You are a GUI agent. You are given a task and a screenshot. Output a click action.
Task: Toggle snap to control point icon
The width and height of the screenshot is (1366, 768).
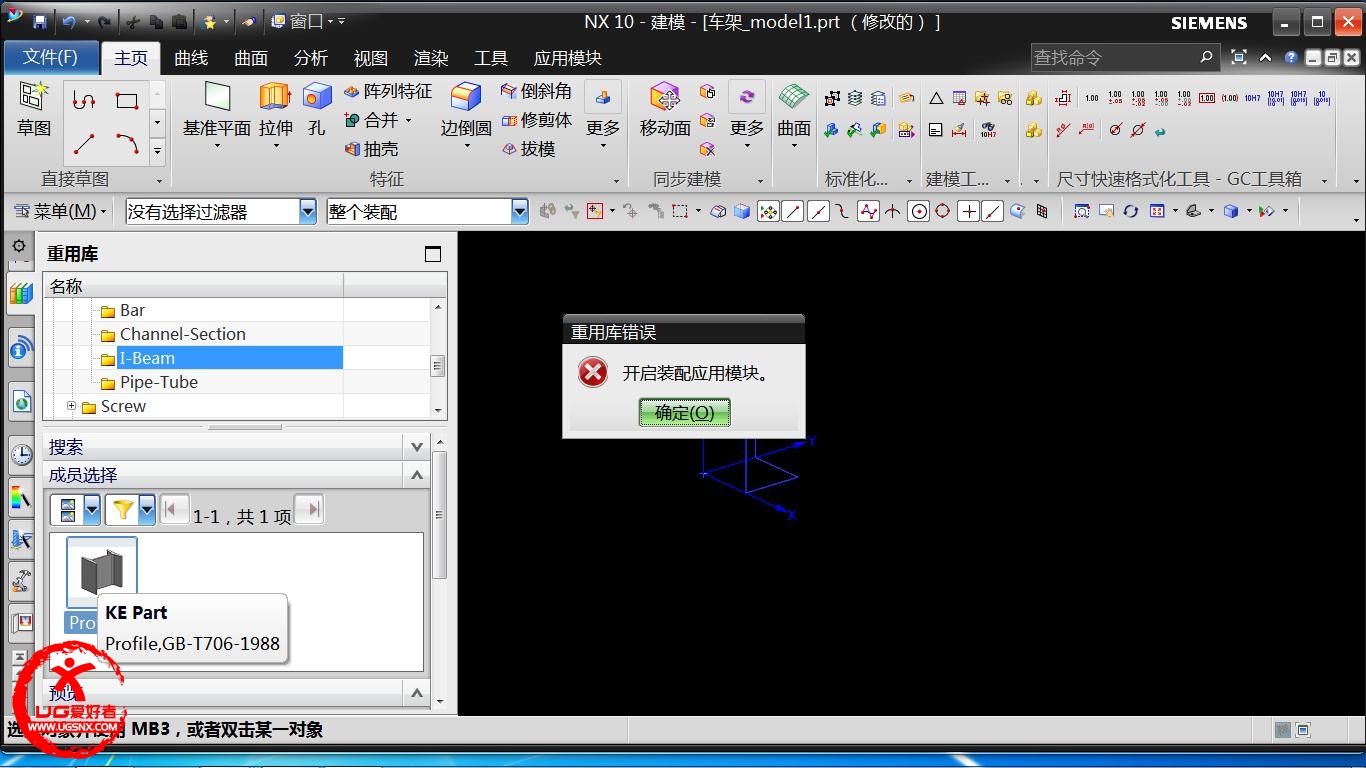(842, 211)
